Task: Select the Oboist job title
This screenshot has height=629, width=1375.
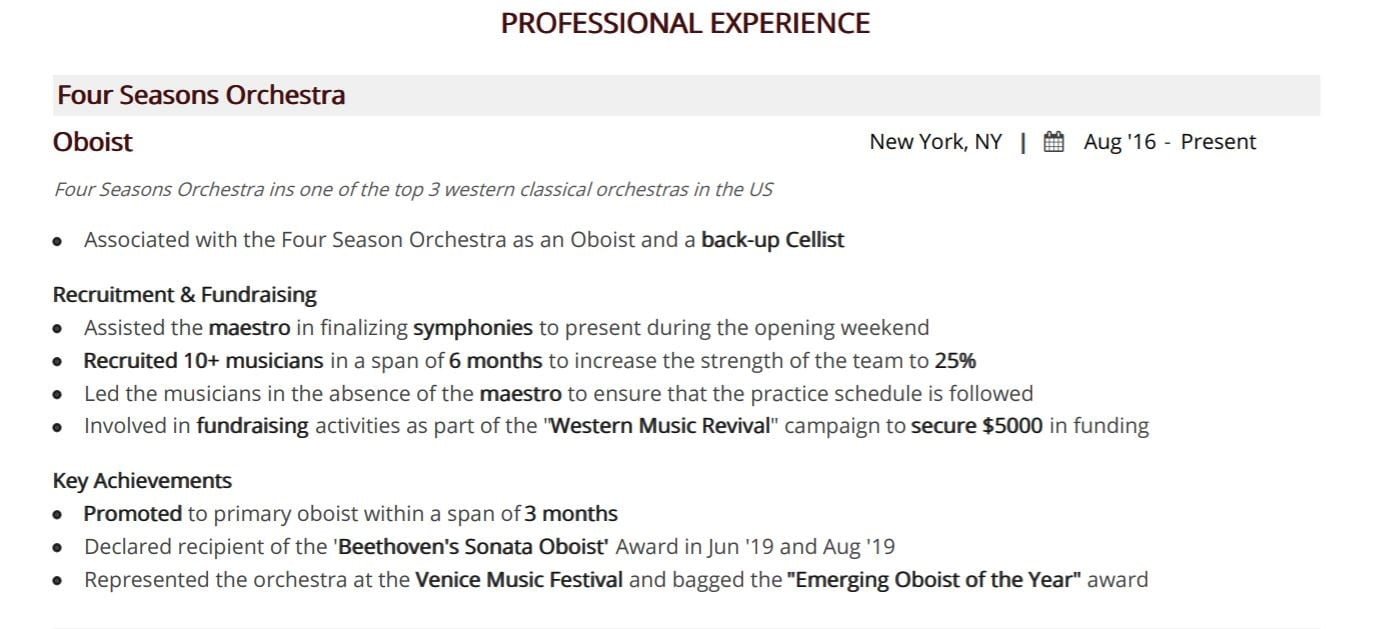Action: click(x=93, y=142)
